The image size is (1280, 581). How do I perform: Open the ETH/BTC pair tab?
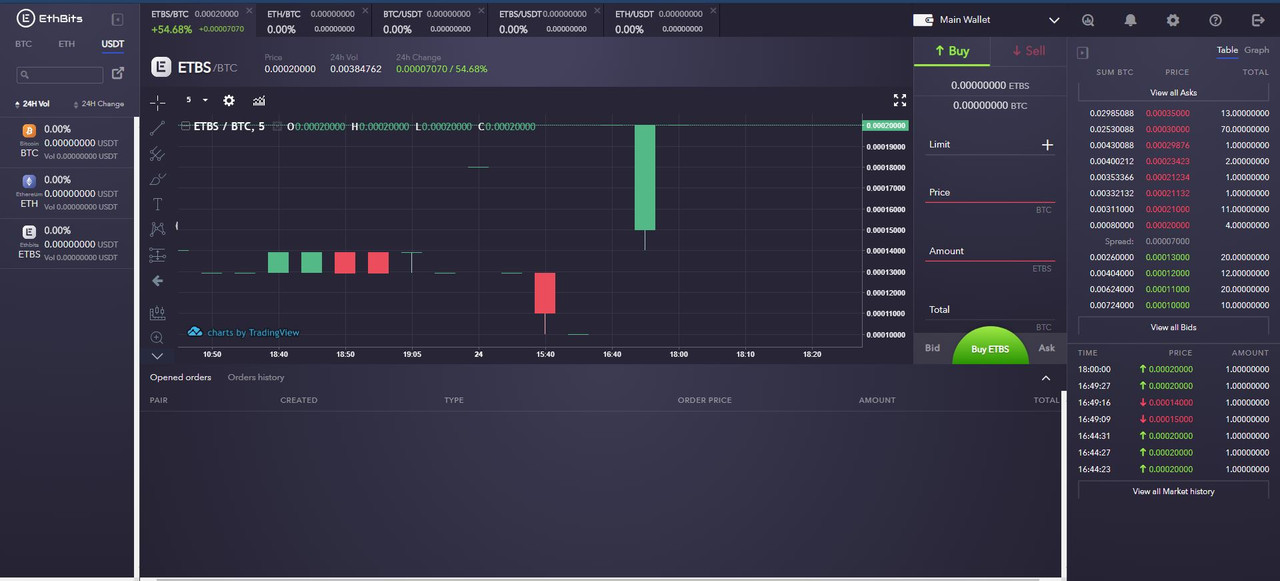[x=314, y=21]
